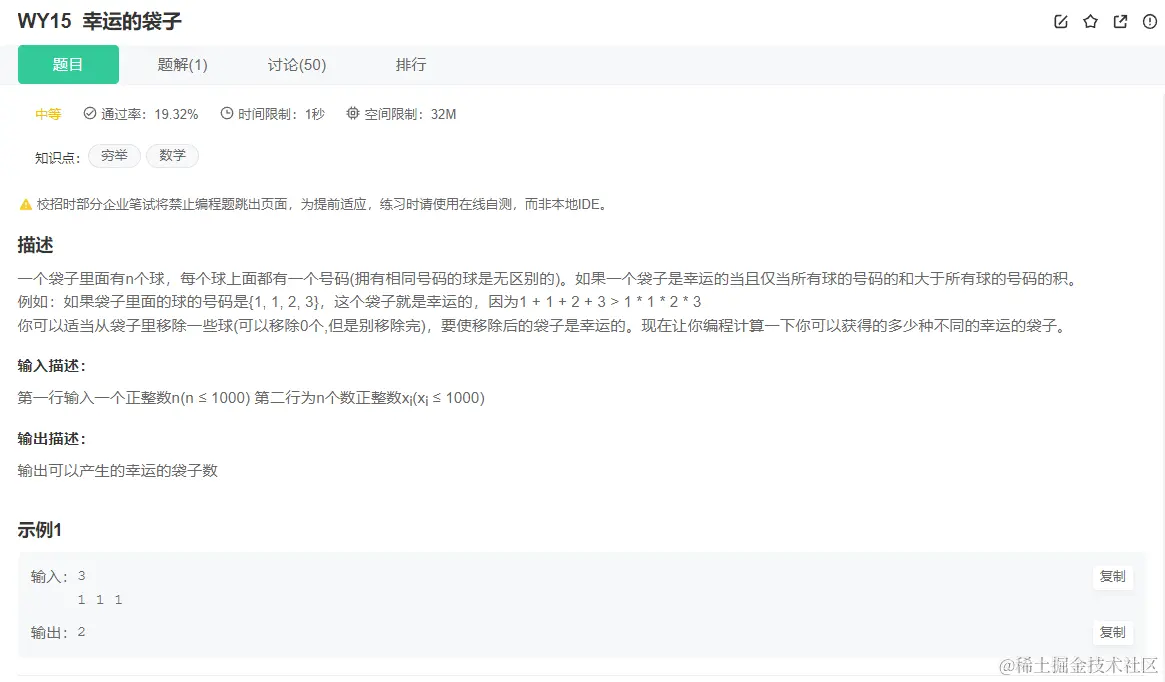Click the 知识点: label
1165x682 pixels.
(57, 157)
